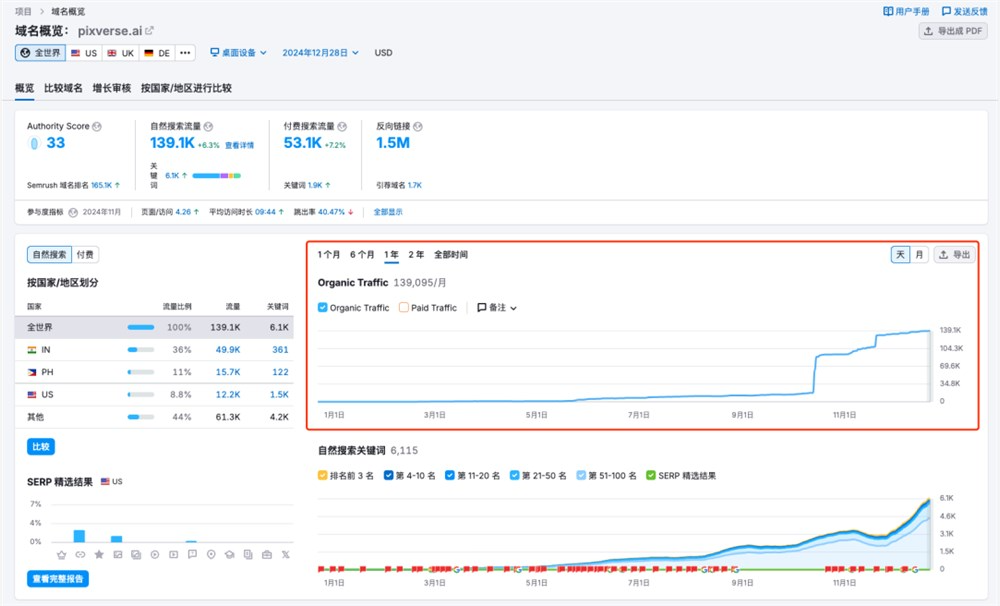Open the 用户手册 user manual icon
This screenshot has width=1000, height=606.
[888, 11]
